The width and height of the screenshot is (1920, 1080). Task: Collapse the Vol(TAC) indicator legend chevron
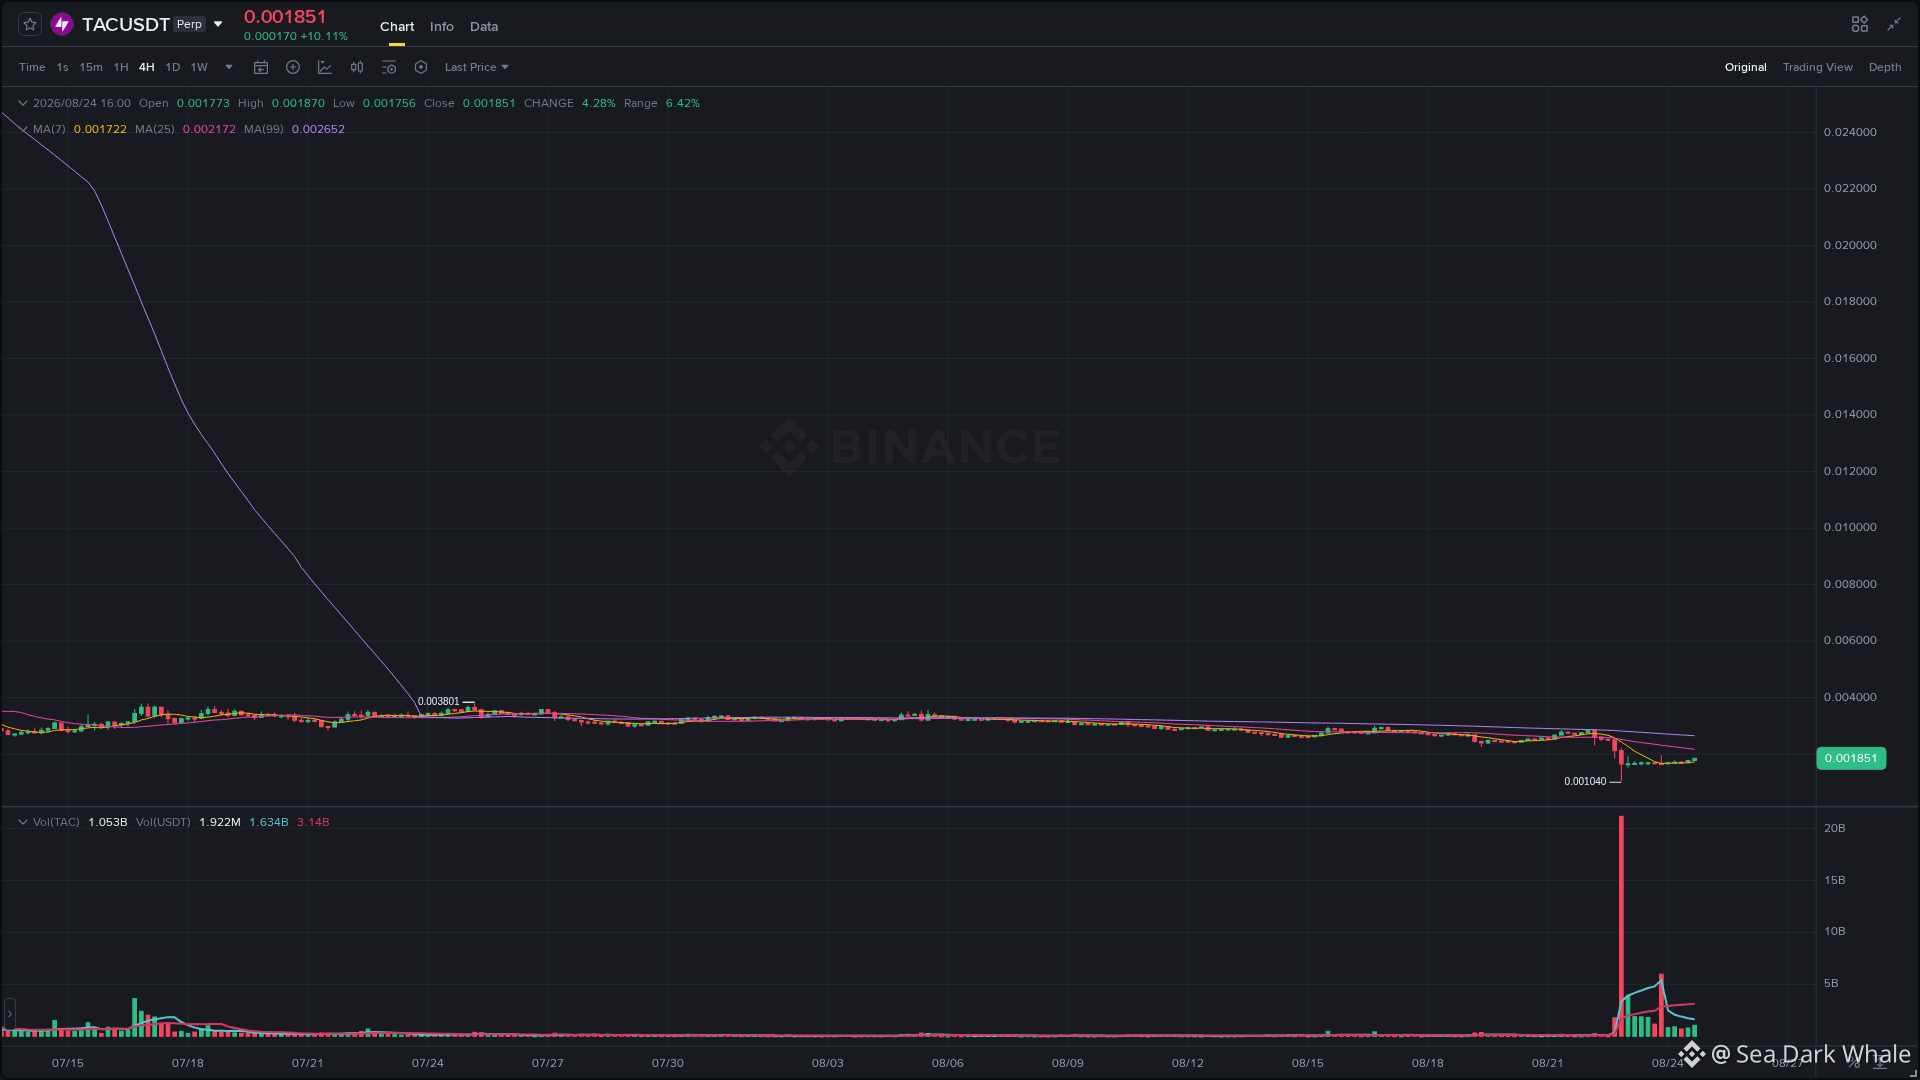pos(23,822)
